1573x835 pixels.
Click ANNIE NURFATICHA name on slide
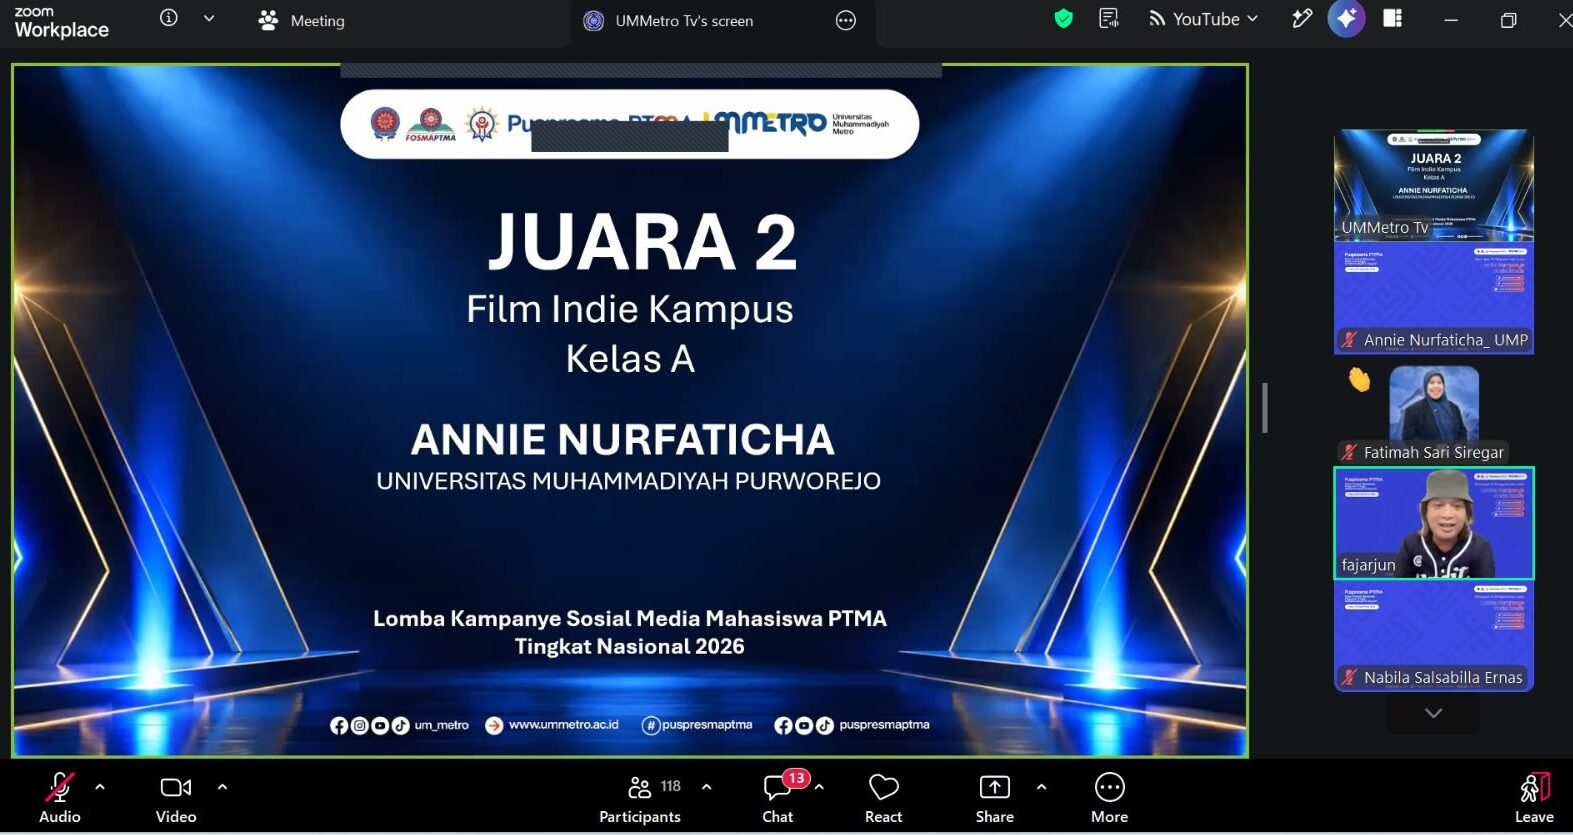(x=622, y=440)
